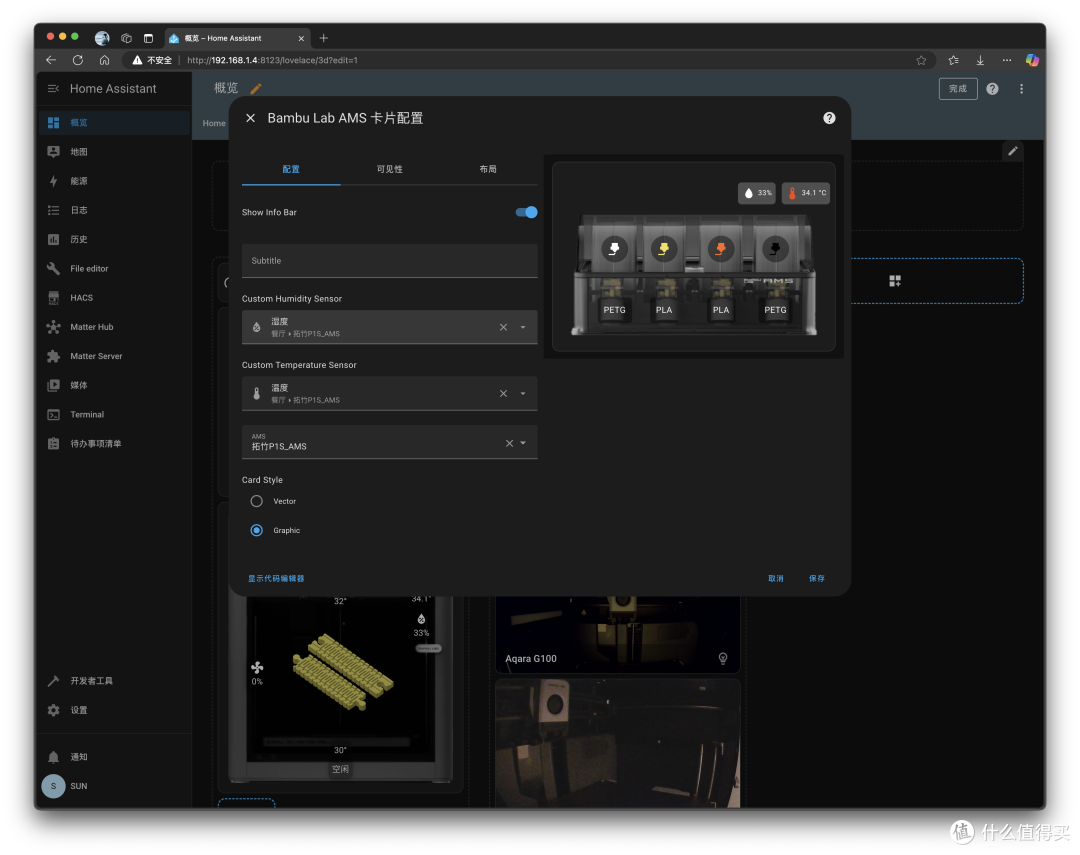Select the Vector card style

pyautogui.click(x=256, y=502)
